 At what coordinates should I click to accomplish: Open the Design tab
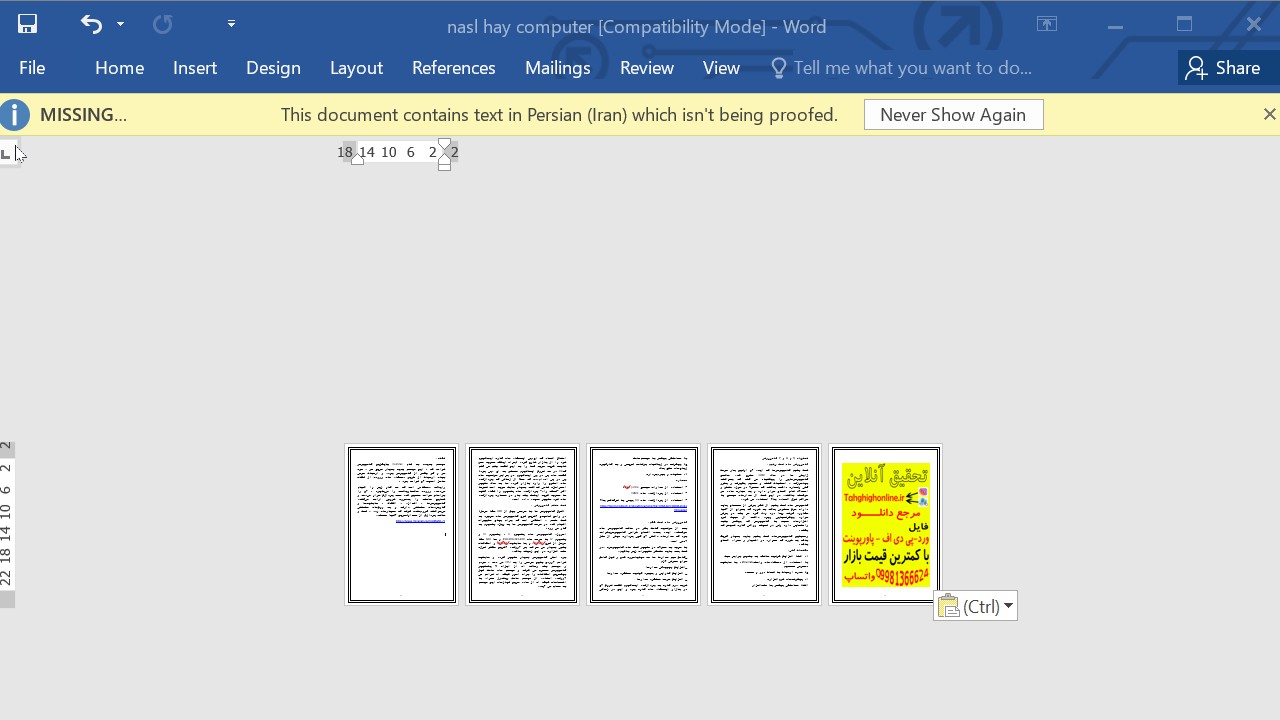pos(273,68)
